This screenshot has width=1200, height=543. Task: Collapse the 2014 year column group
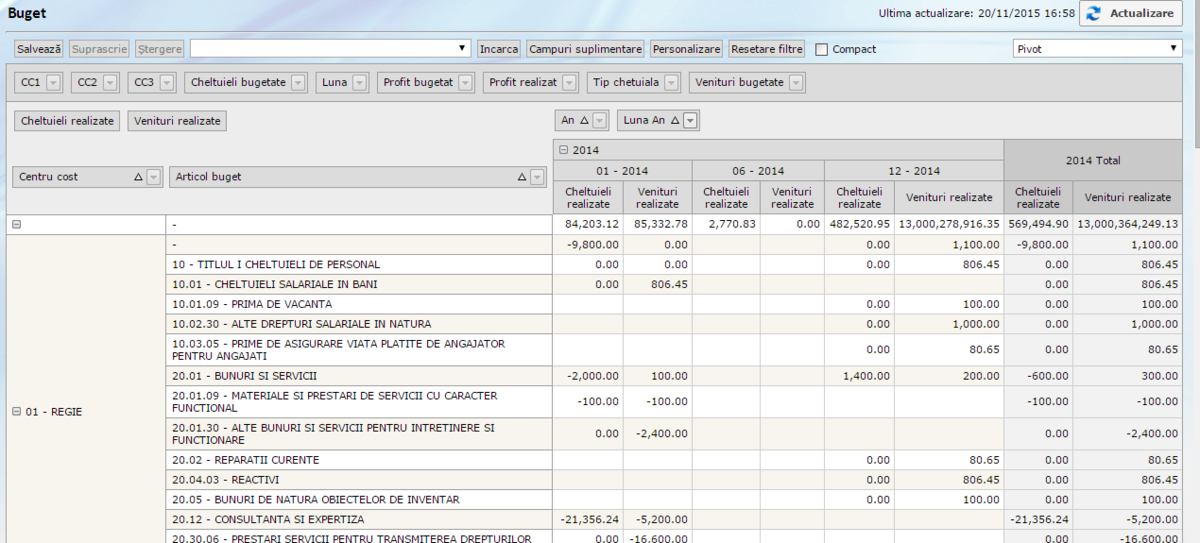pyautogui.click(x=563, y=150)
